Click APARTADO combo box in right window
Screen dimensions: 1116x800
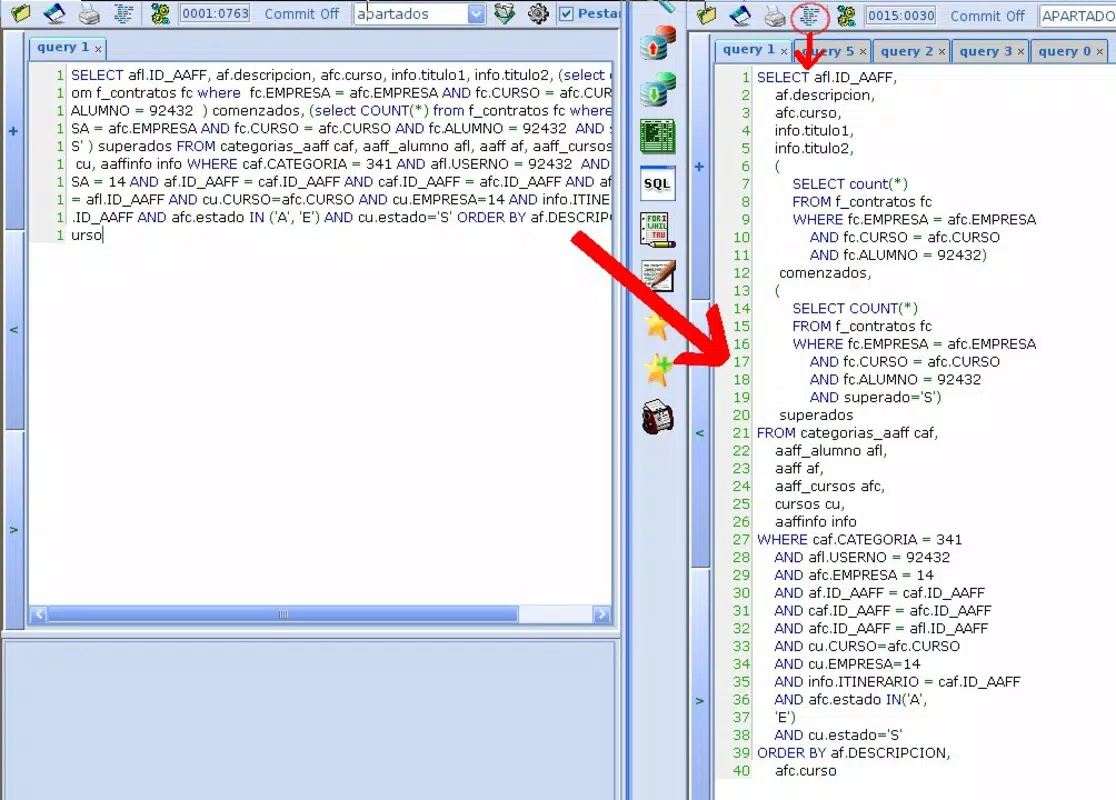[x=1077, y=16]
